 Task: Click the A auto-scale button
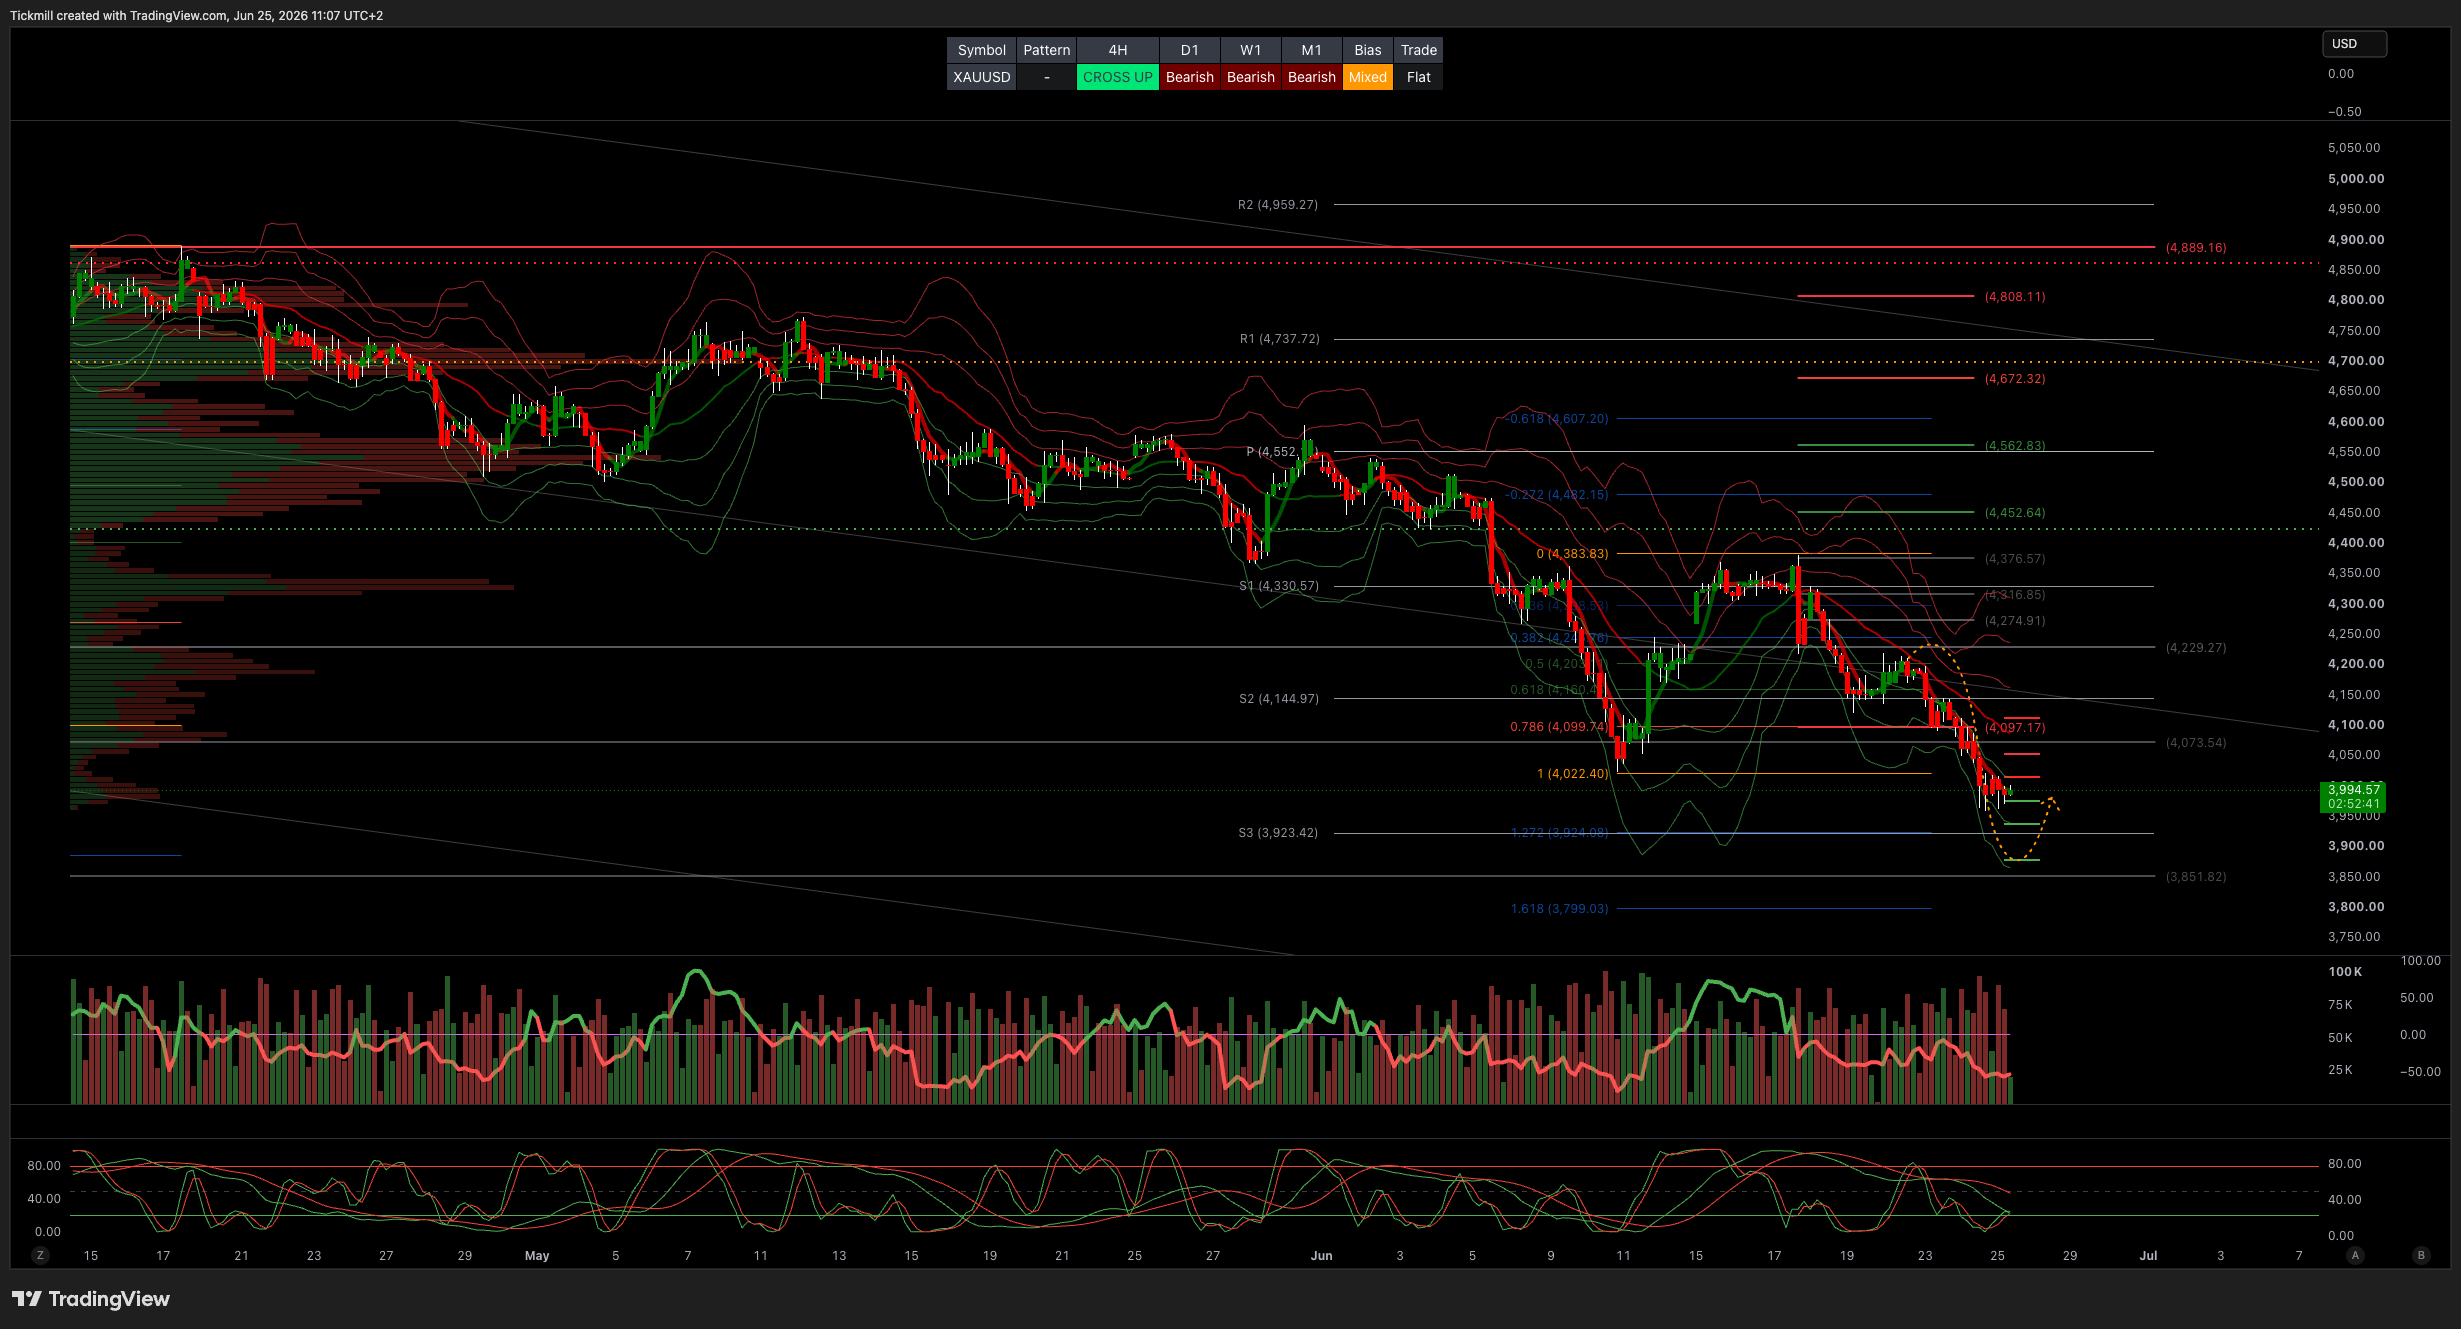coord(2356,1255)
